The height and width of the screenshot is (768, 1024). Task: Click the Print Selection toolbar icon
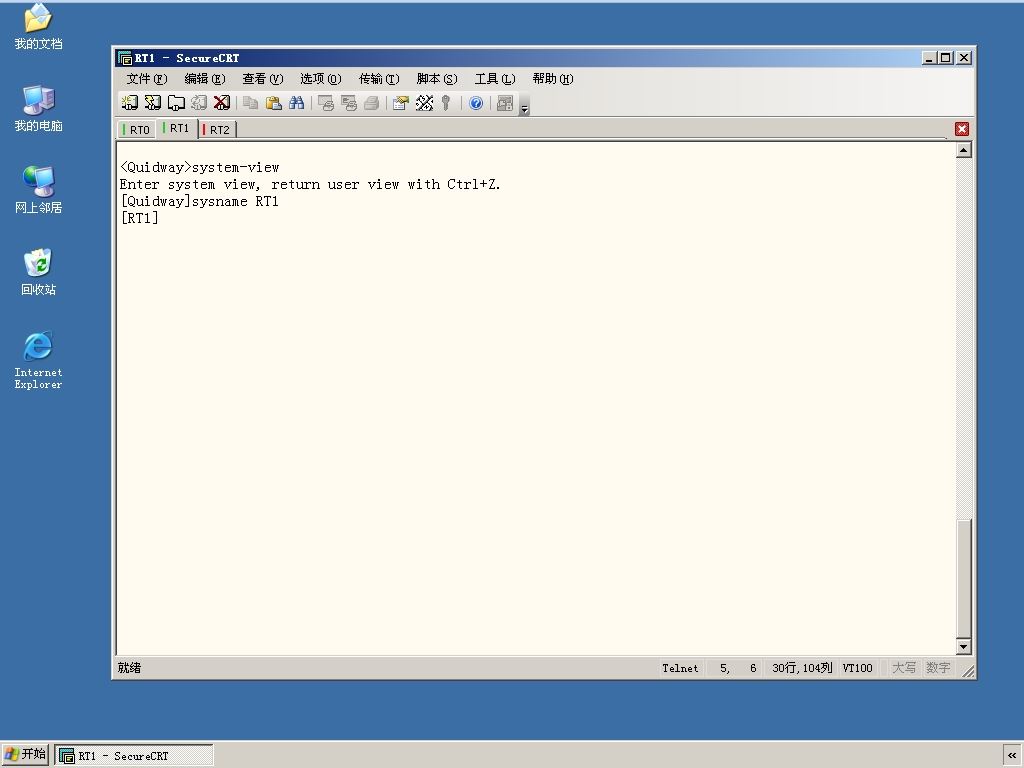[349, 103]
